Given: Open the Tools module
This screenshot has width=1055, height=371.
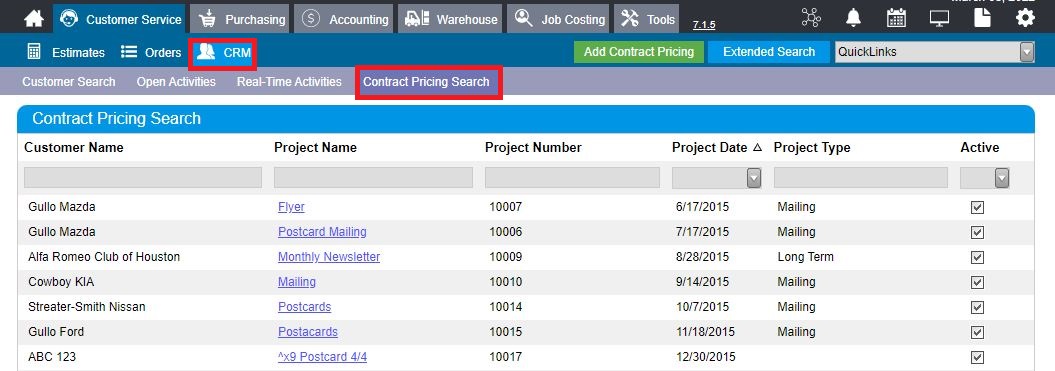Looking at the screenshot, I should 647,19.
